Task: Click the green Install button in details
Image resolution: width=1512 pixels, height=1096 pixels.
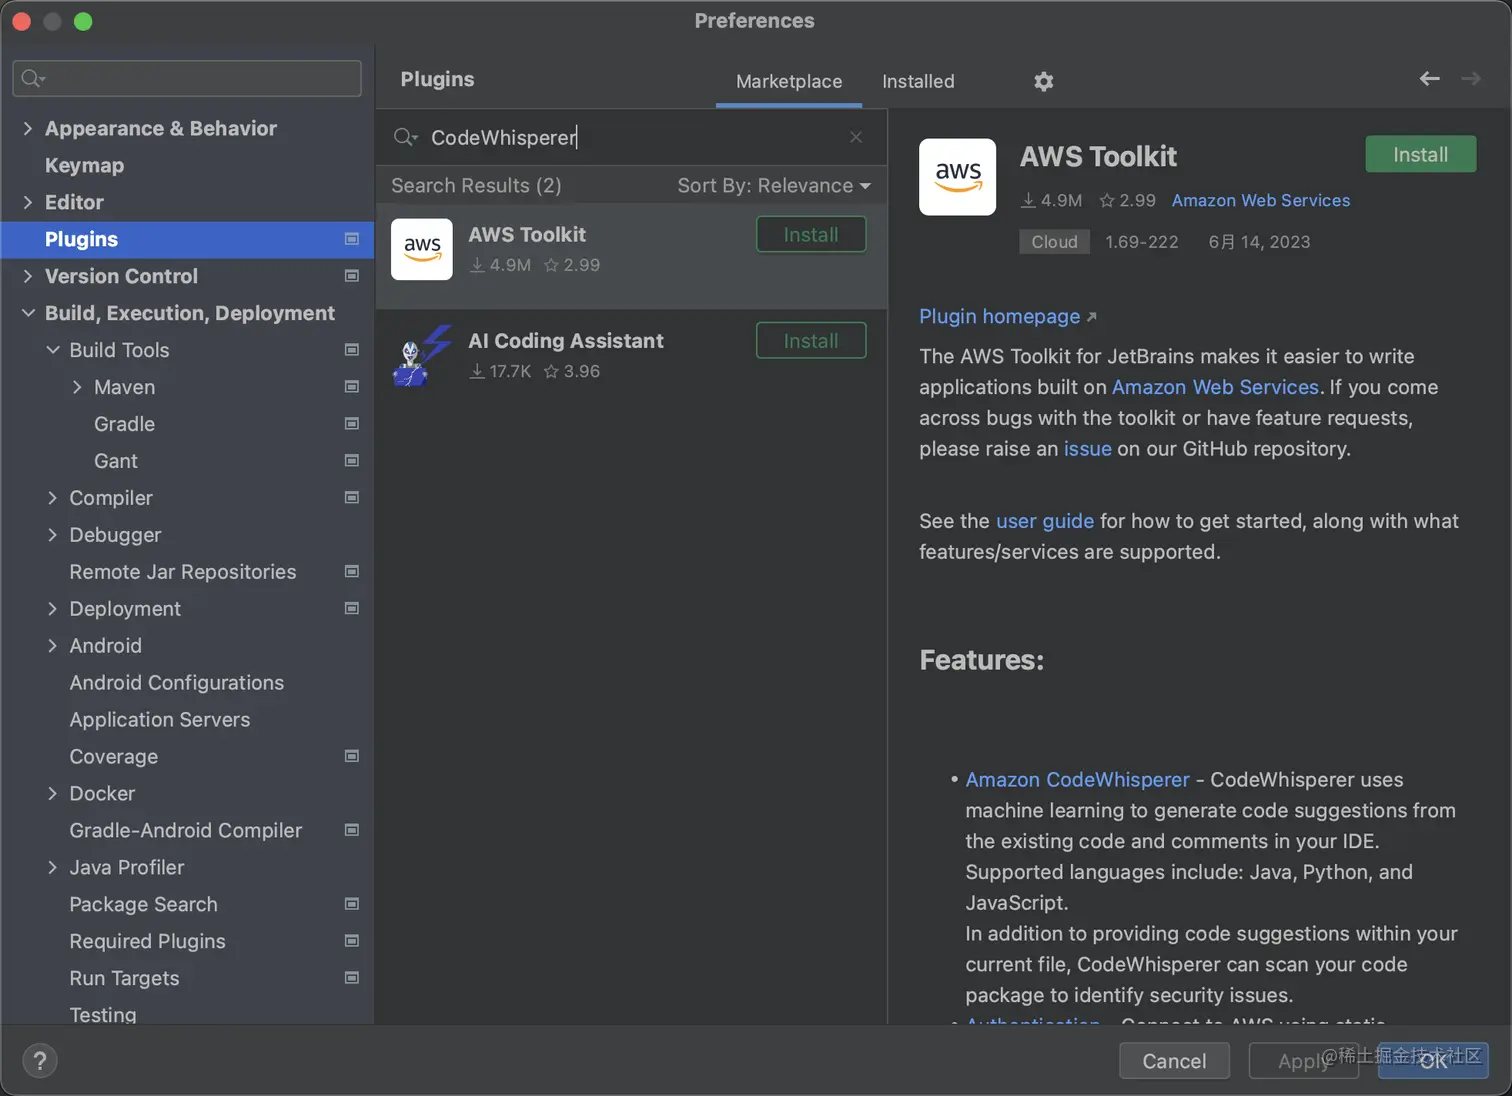Action: point(1420,155)
